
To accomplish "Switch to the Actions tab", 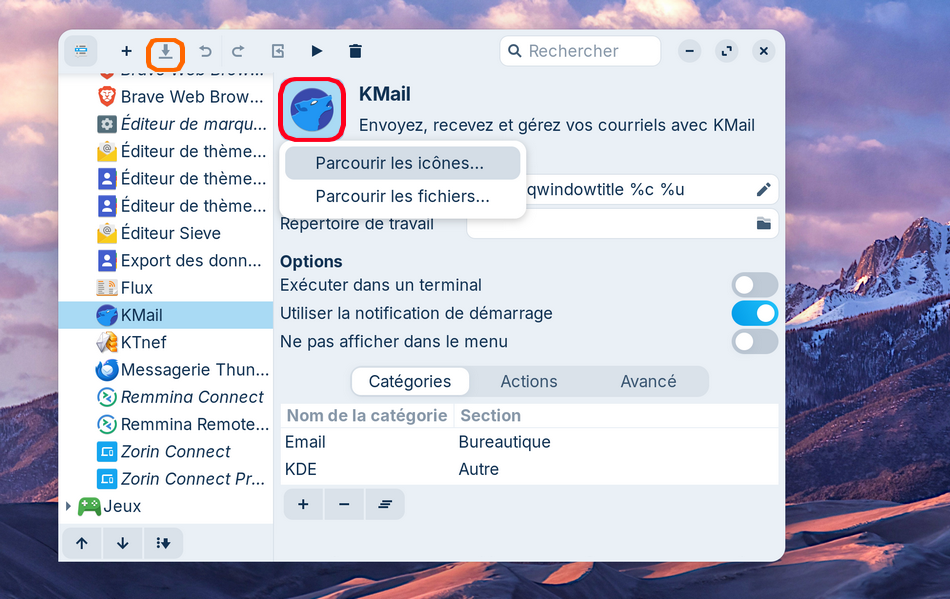I will (x=529, y=381).
